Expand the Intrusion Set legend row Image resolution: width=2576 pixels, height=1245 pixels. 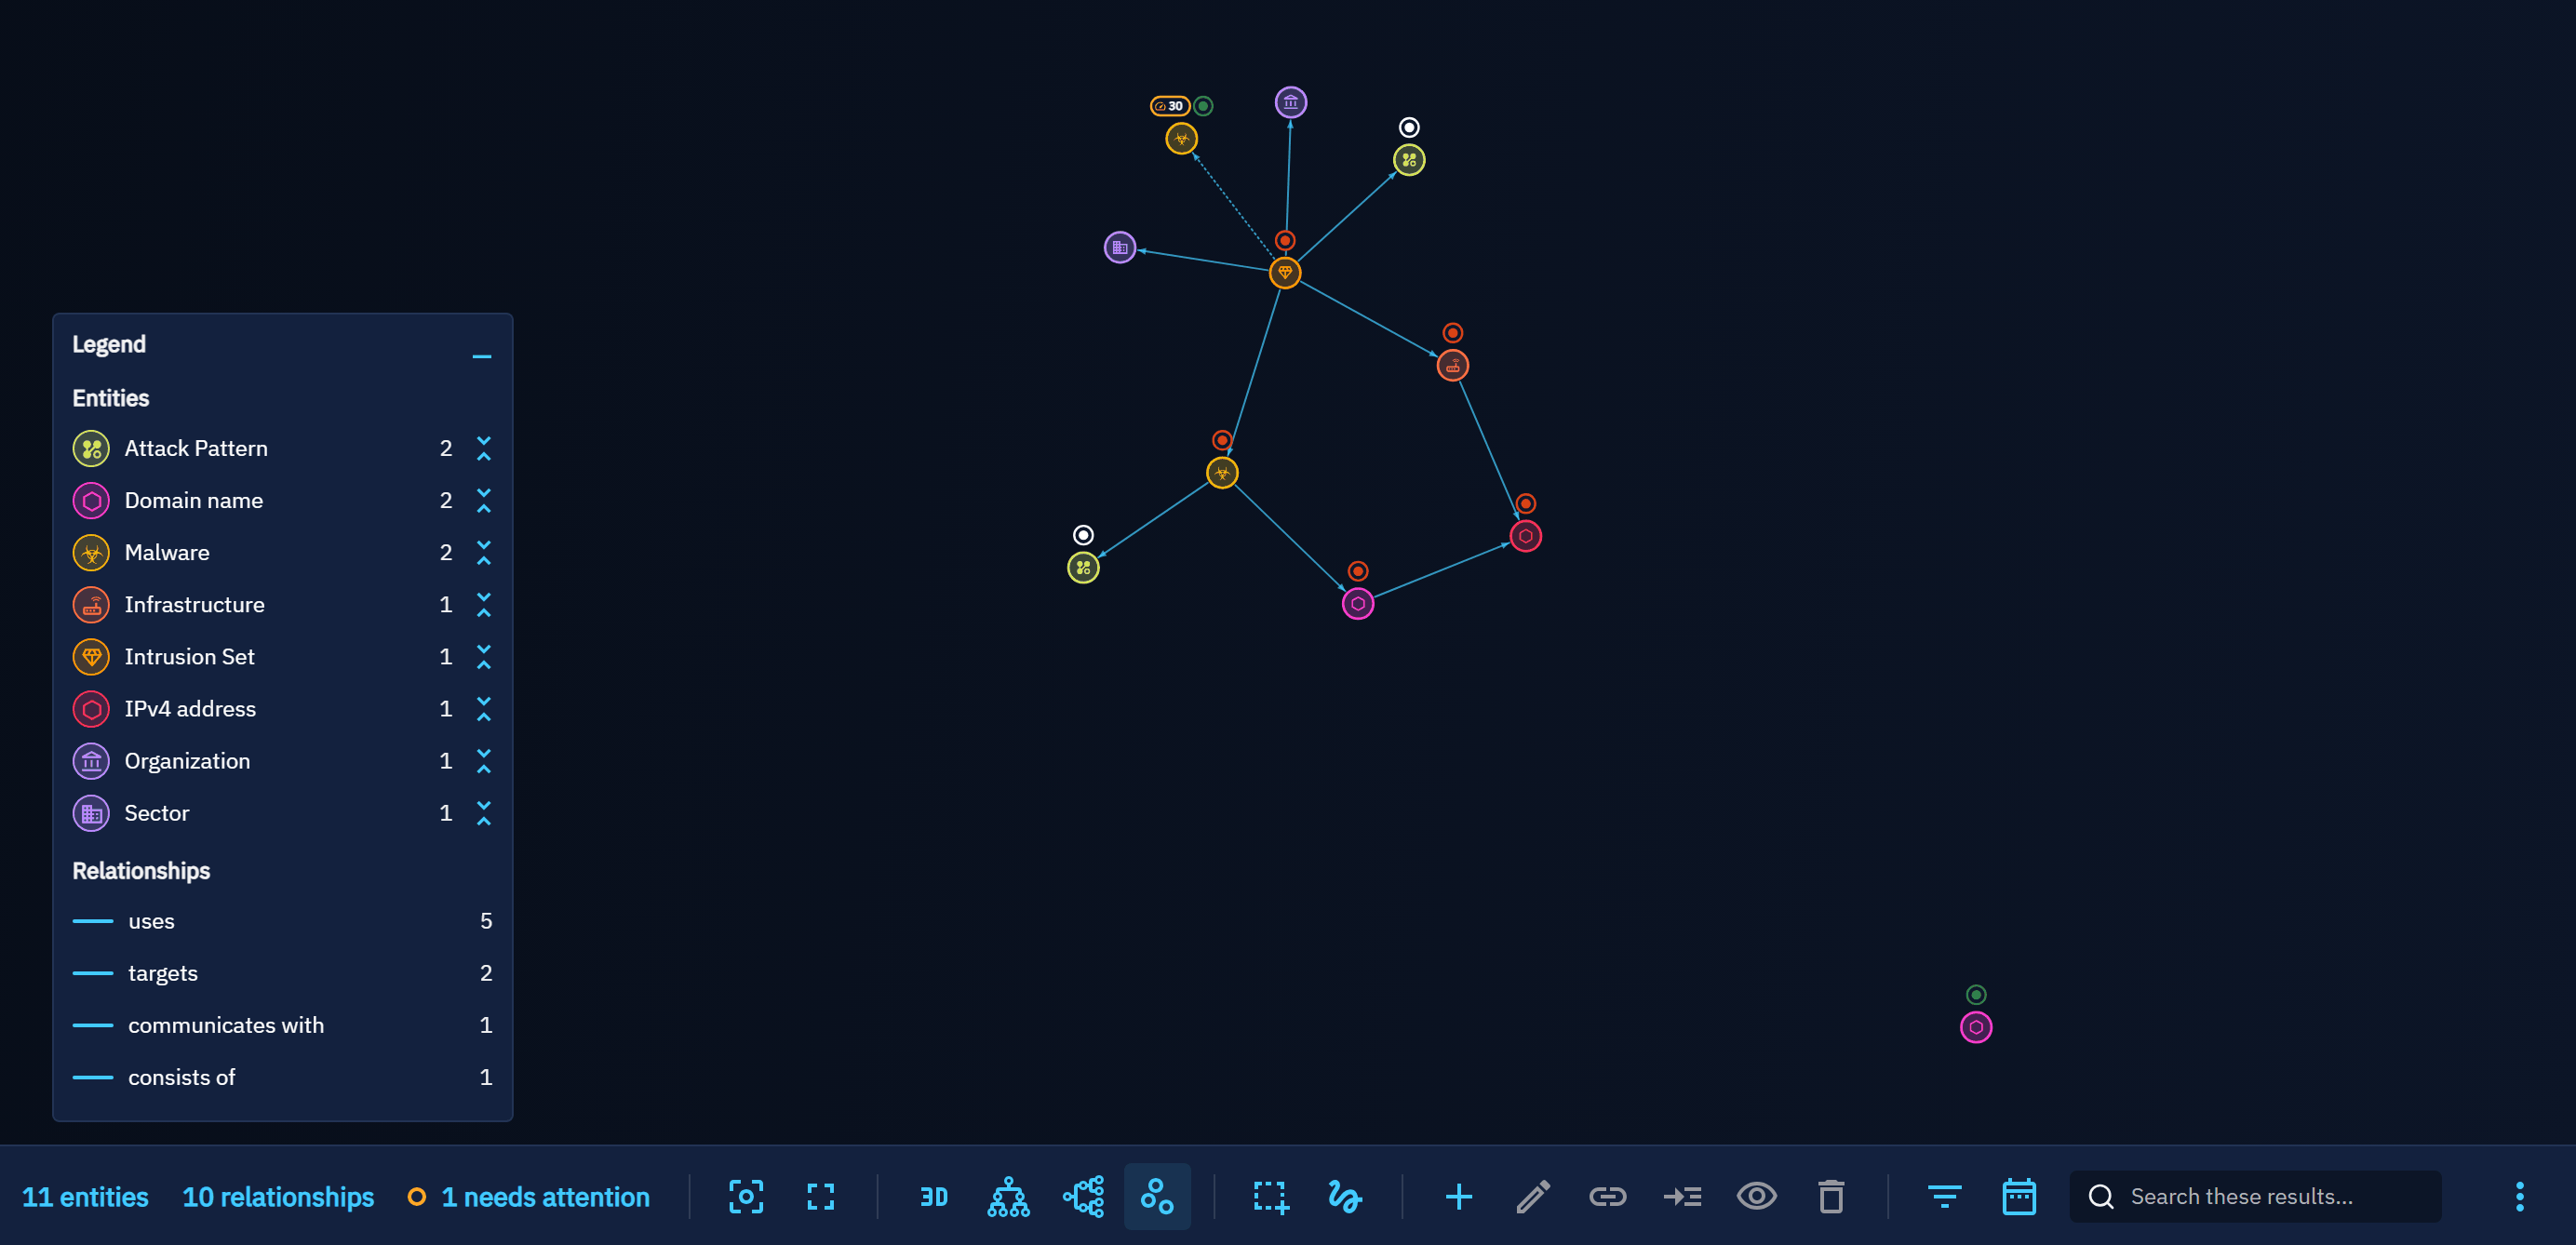pos(484,656)
